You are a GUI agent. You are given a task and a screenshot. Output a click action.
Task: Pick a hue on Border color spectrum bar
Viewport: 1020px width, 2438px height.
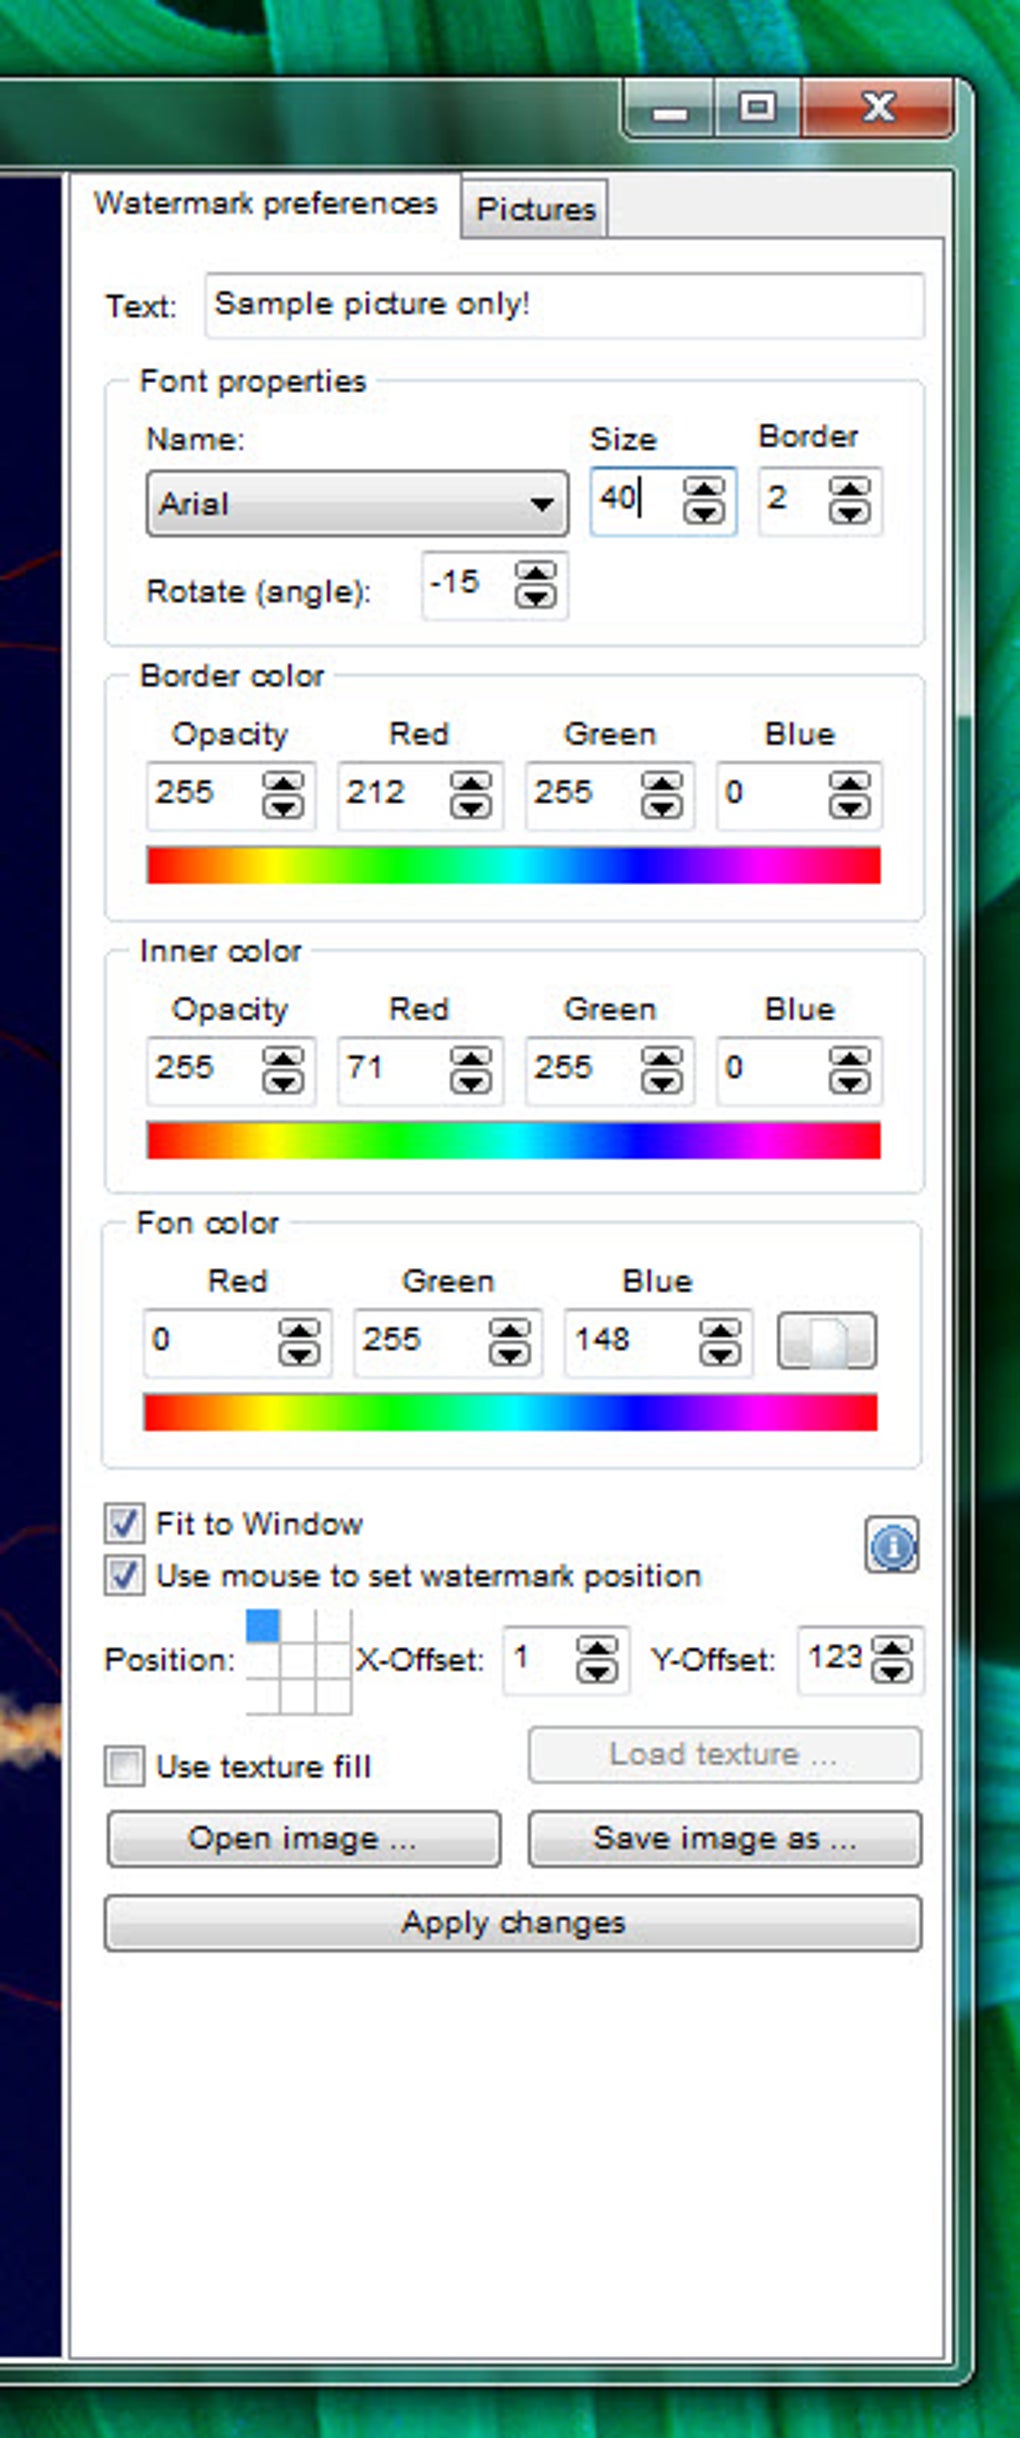tap(513, 865)
